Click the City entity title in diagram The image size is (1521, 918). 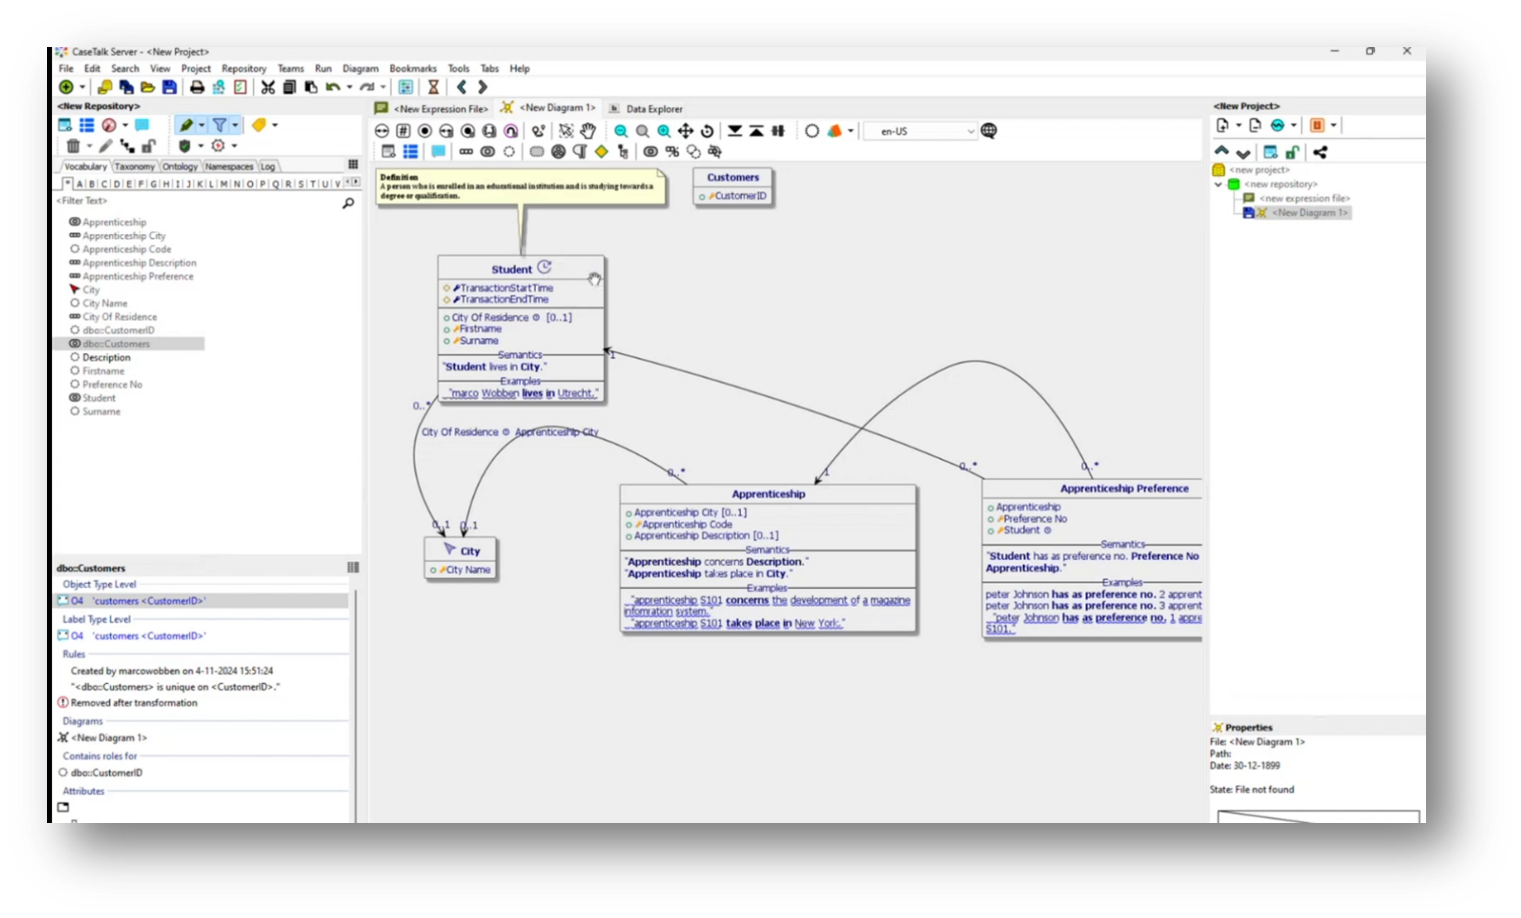tap(470, 551)
